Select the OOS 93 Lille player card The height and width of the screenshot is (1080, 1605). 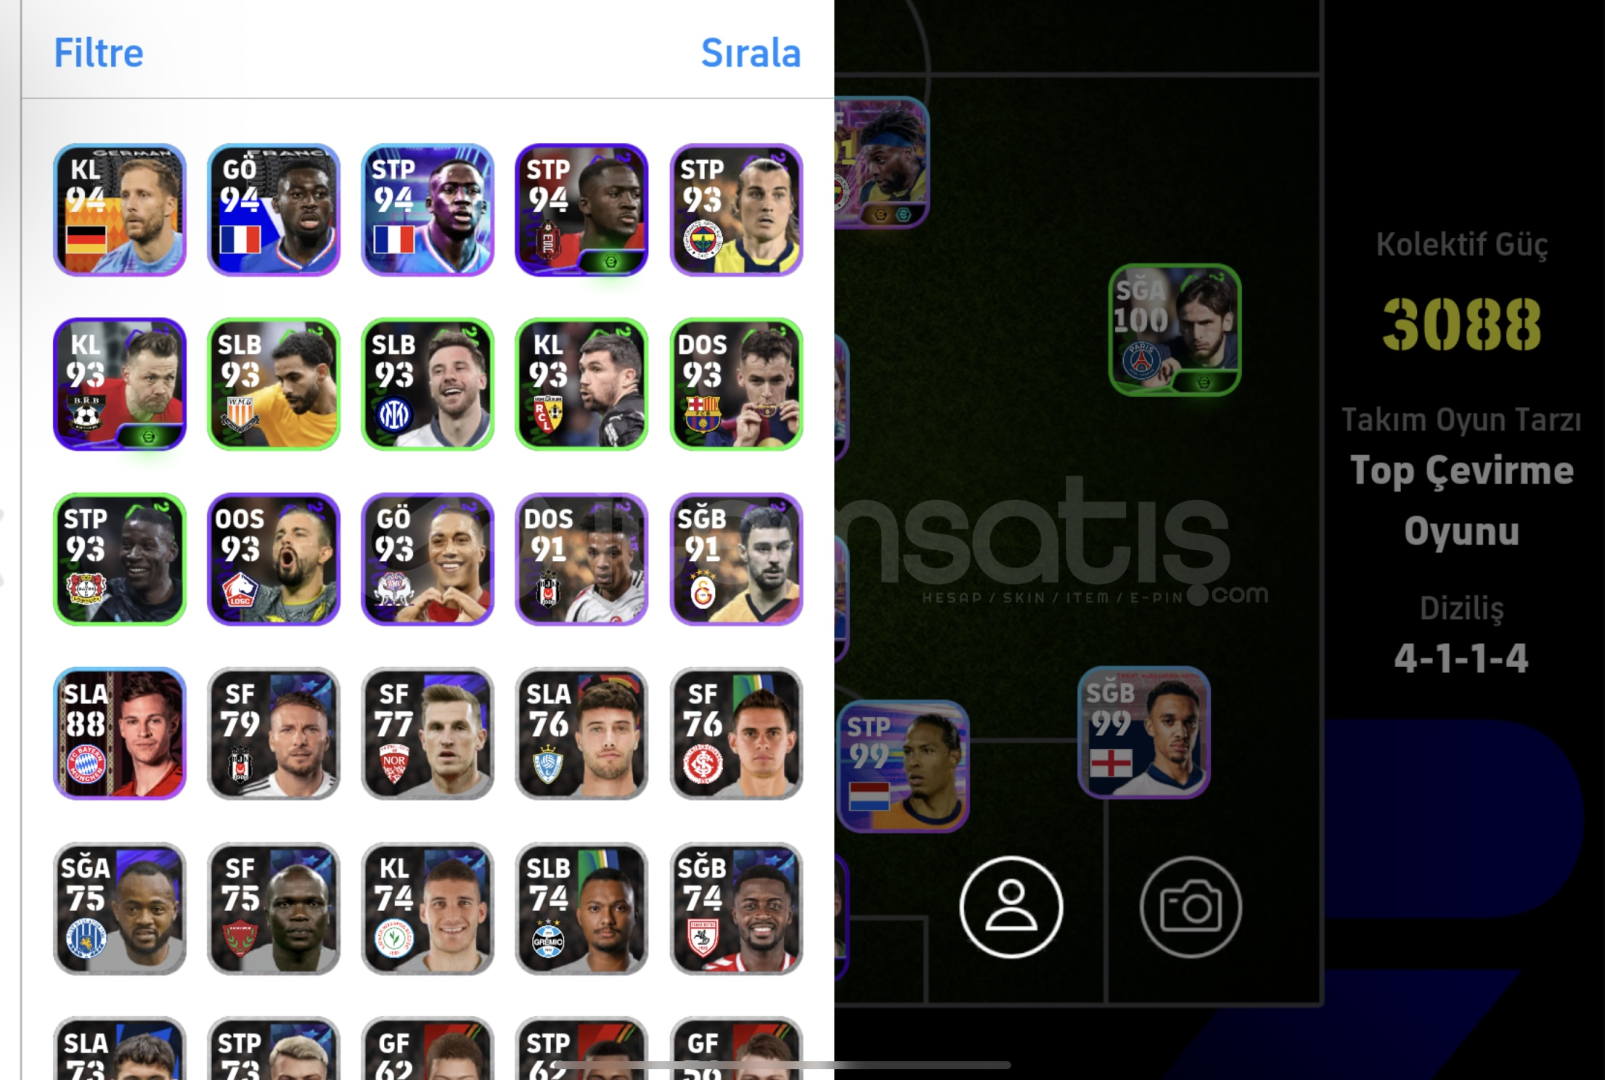pos(274,559)
